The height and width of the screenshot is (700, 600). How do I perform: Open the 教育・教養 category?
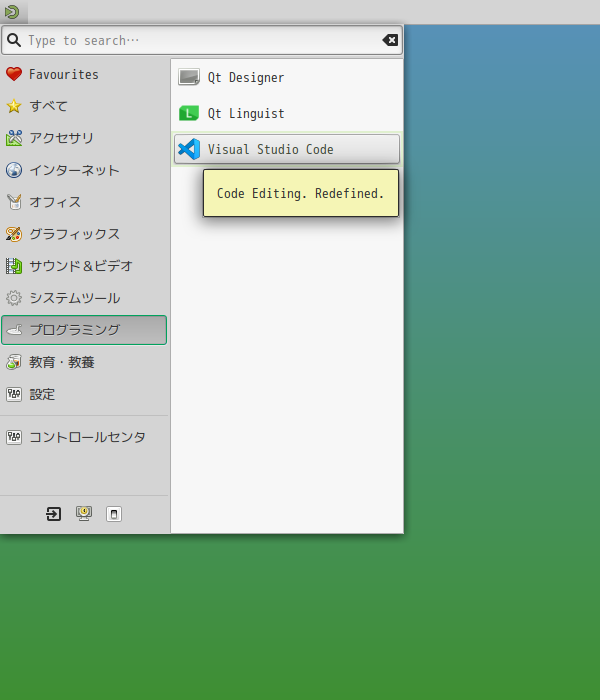pyautogui.click(x=84, y=362)
